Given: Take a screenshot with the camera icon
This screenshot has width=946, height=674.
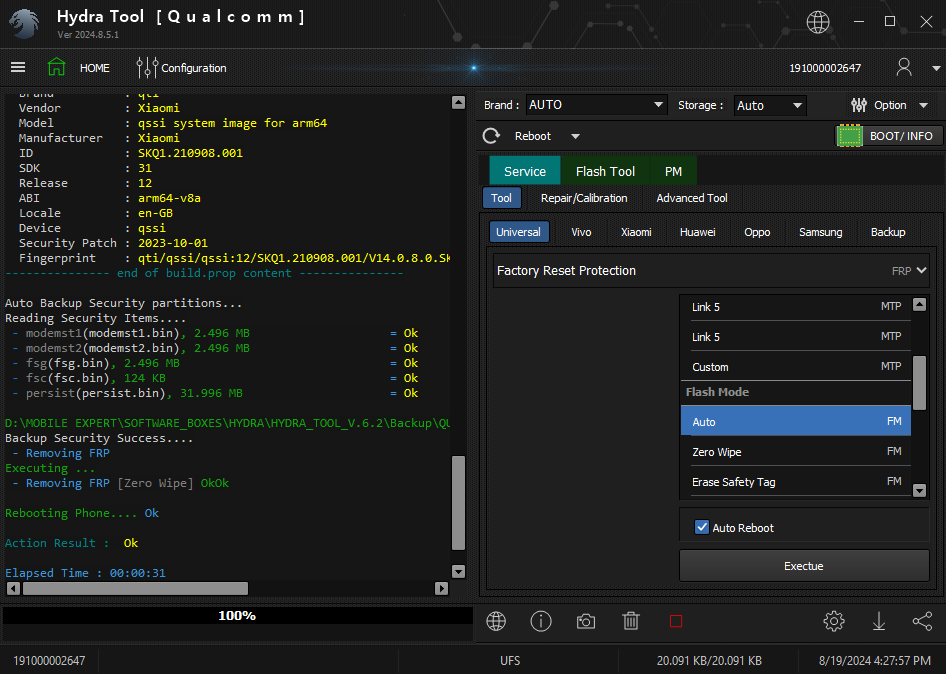Looking at the screenshot, I should 586,621.
